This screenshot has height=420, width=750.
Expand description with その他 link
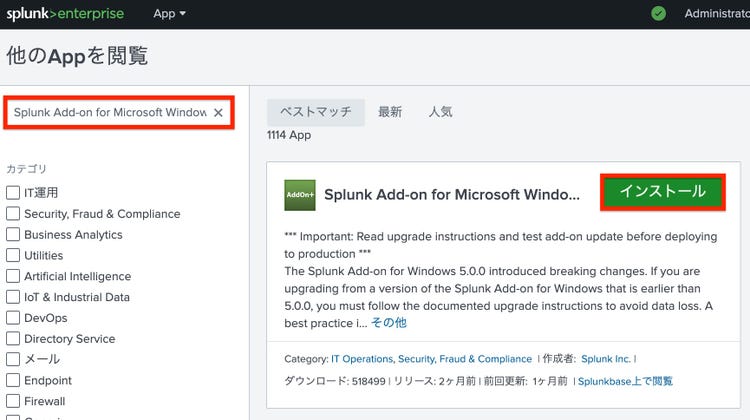[x=389, y=323]
